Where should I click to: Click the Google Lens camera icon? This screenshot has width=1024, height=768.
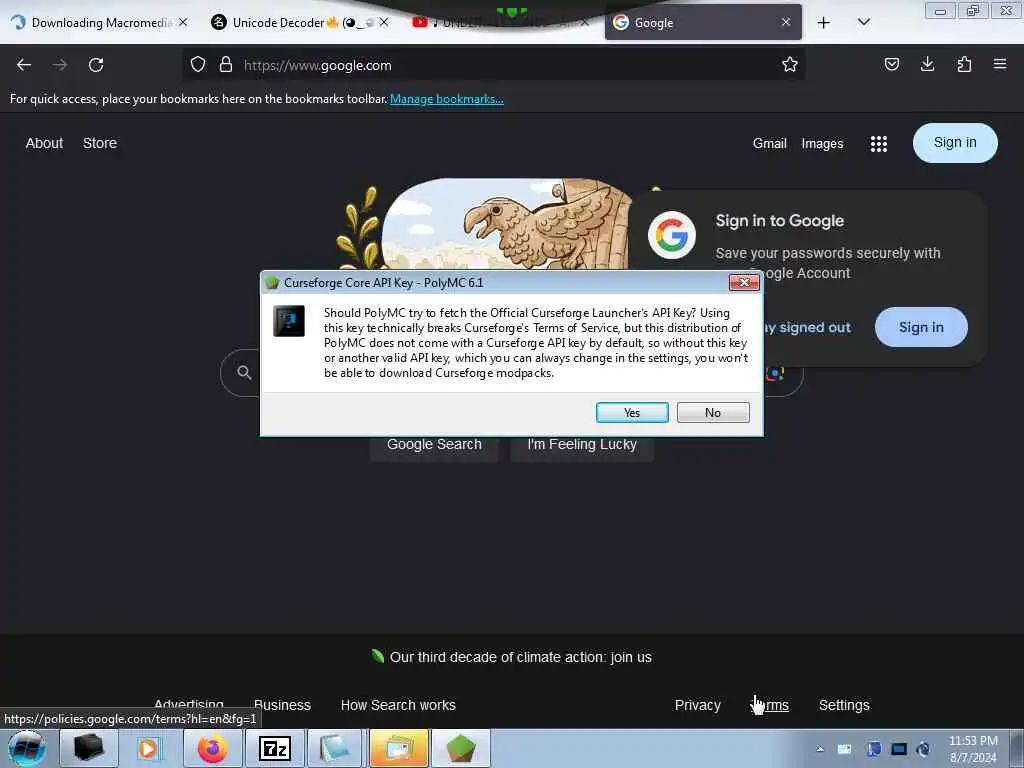775,374
